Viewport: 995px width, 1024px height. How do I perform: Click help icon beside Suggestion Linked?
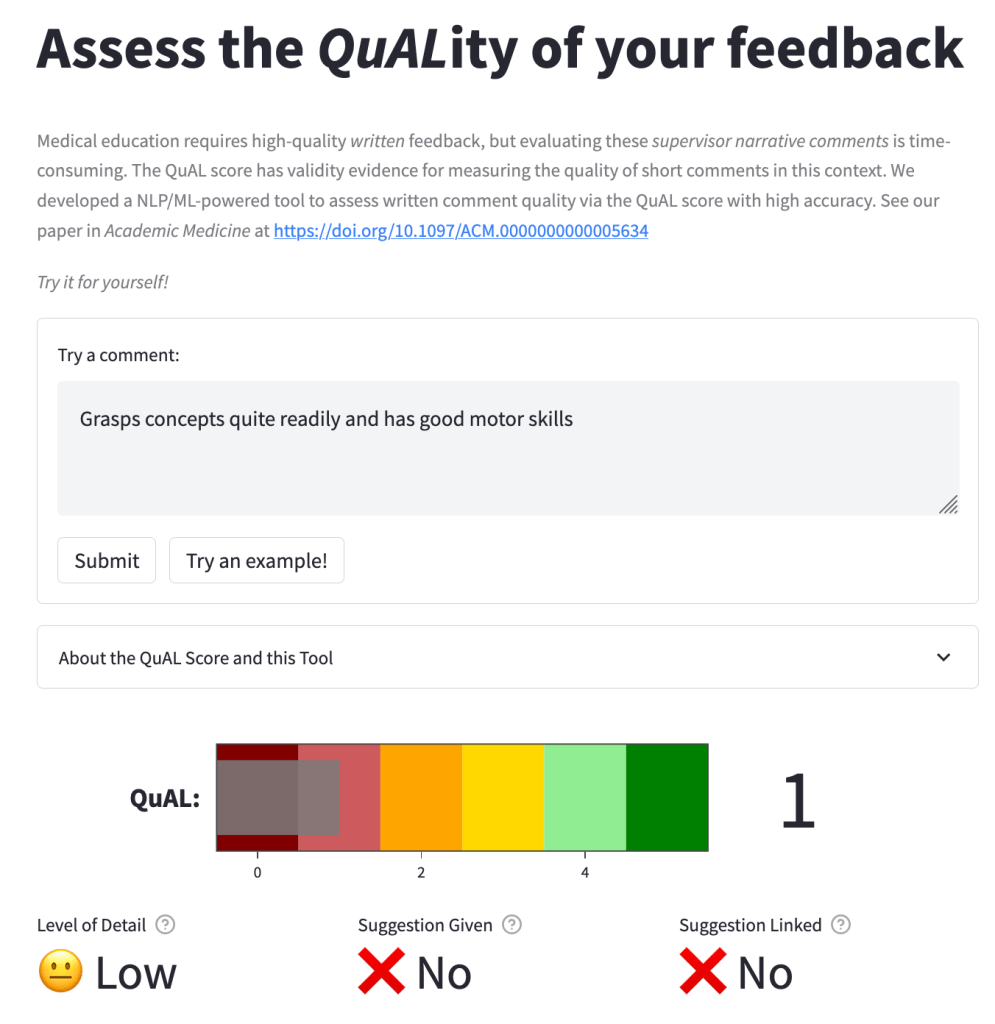tap(841, 925)
